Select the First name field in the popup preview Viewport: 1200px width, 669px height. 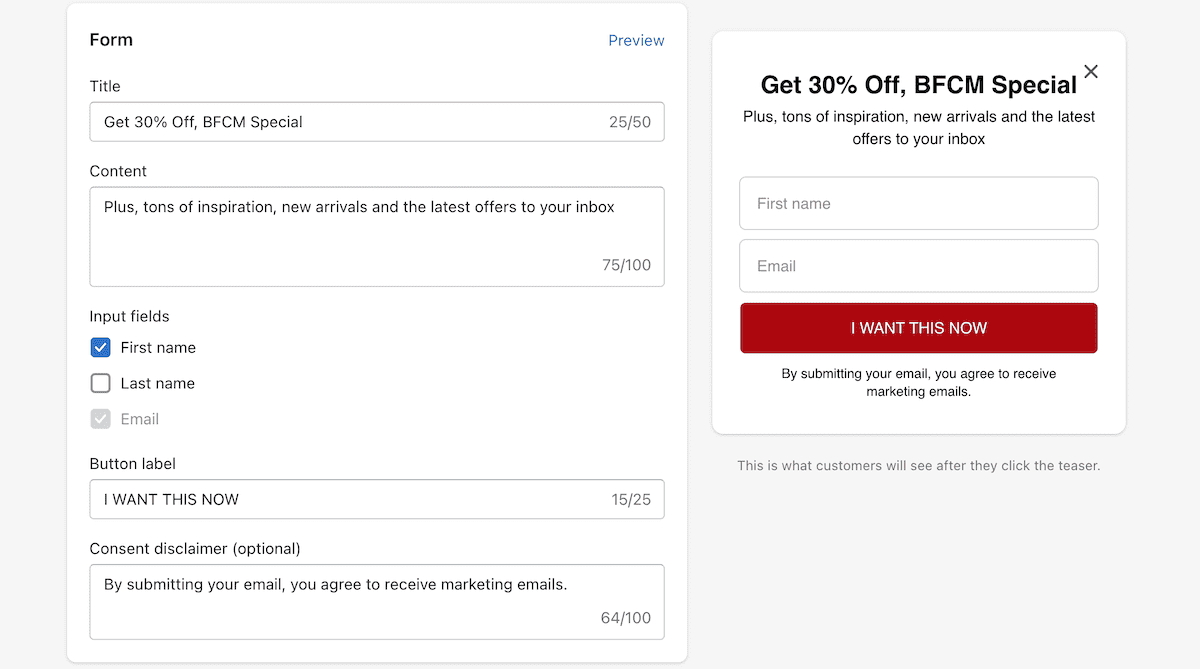[x=918, y=203]
